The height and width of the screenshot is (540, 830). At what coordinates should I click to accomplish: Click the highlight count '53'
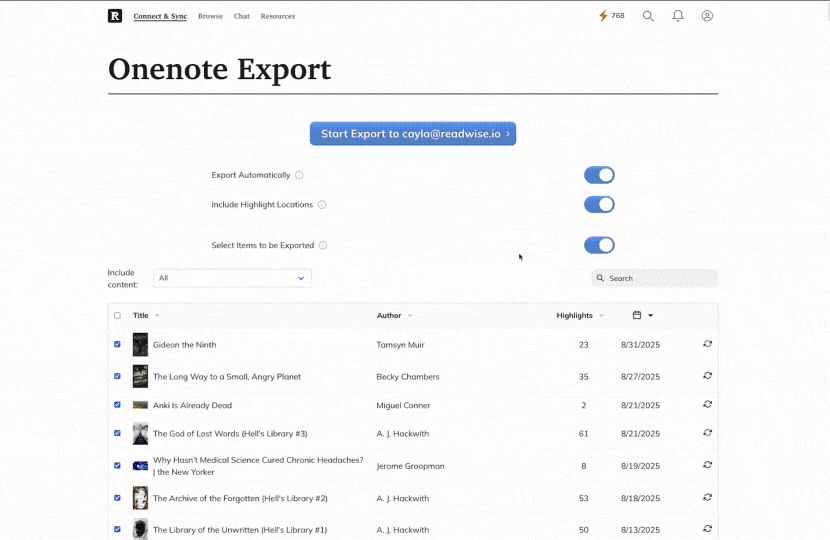[583, 498]
